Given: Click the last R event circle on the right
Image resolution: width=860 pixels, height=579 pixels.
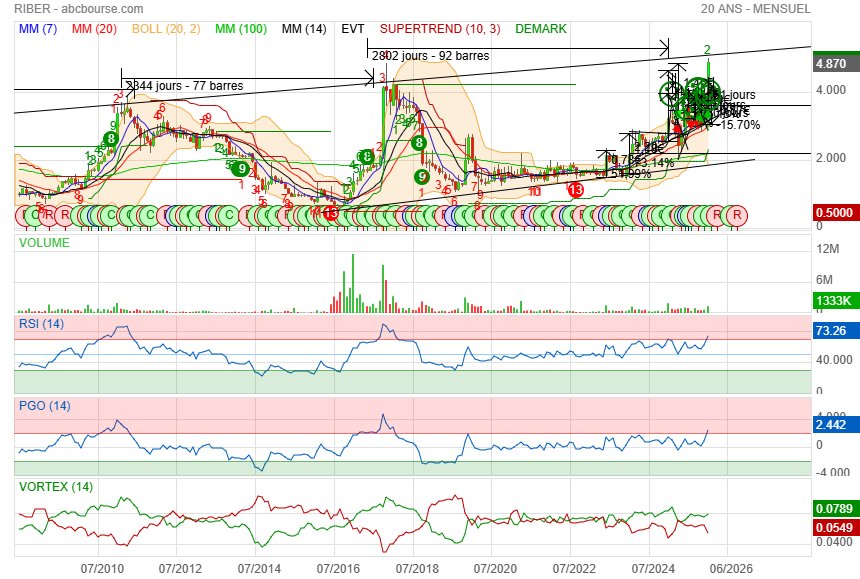Looking at the screenshot, I should coord(737,215).
